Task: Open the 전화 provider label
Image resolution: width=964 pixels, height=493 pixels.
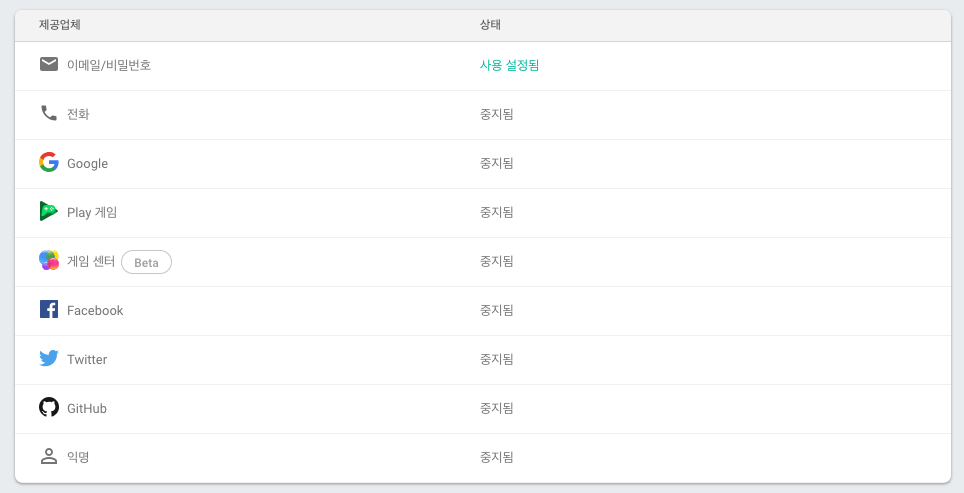Action: (78, 114)
